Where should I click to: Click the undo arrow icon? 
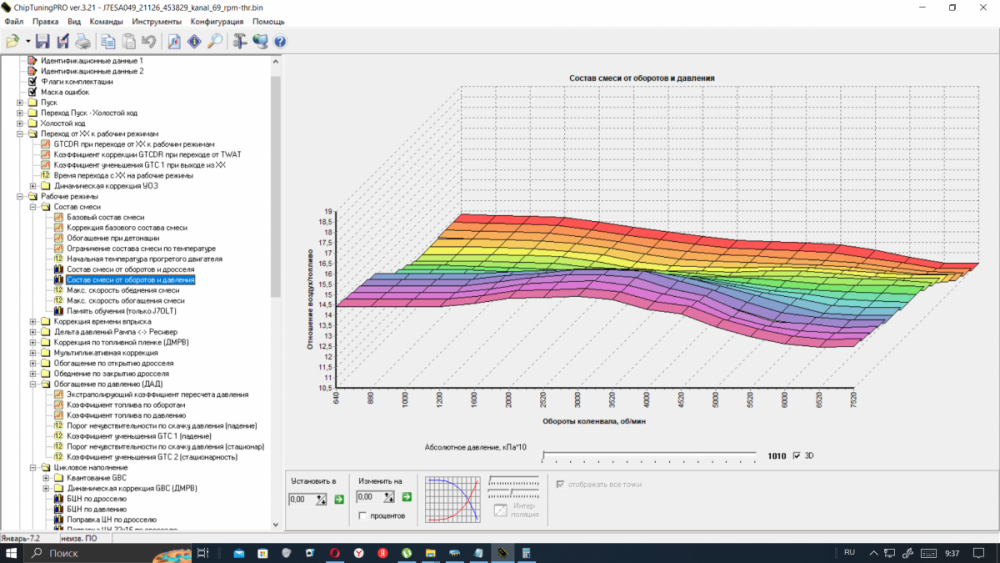tap(149, 41)
